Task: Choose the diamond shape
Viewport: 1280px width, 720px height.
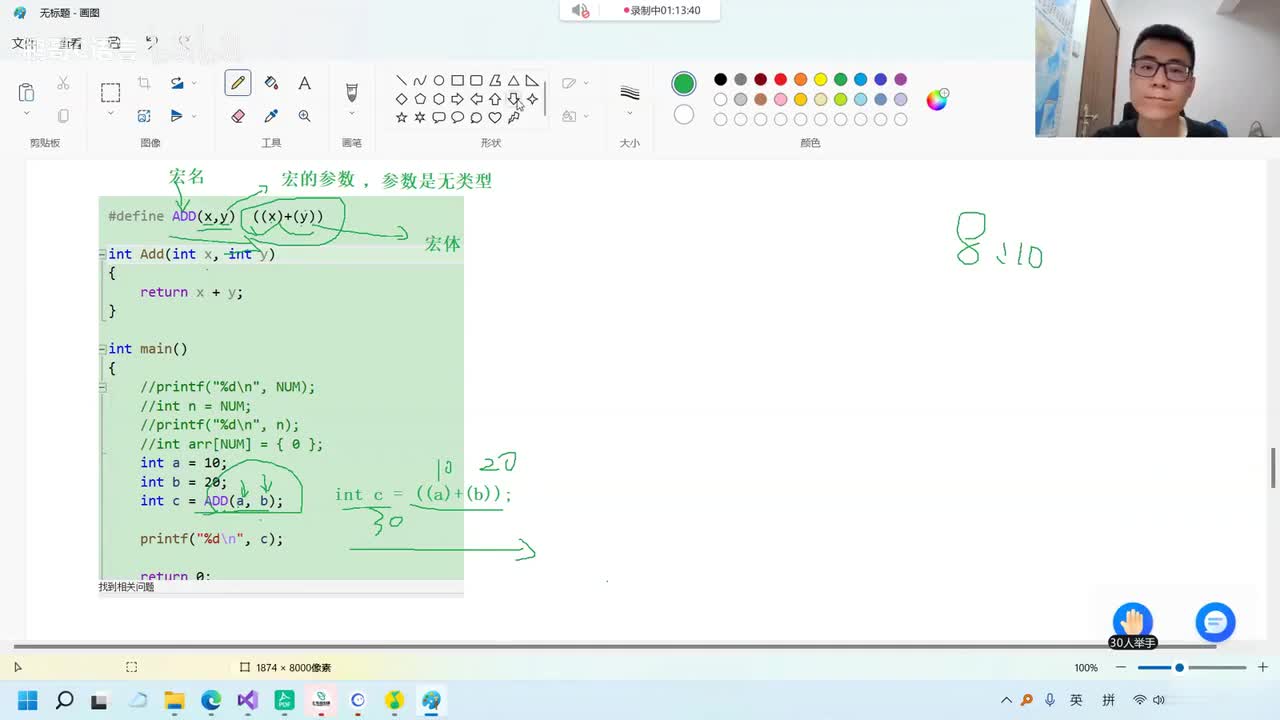Action: coord(401,99)
